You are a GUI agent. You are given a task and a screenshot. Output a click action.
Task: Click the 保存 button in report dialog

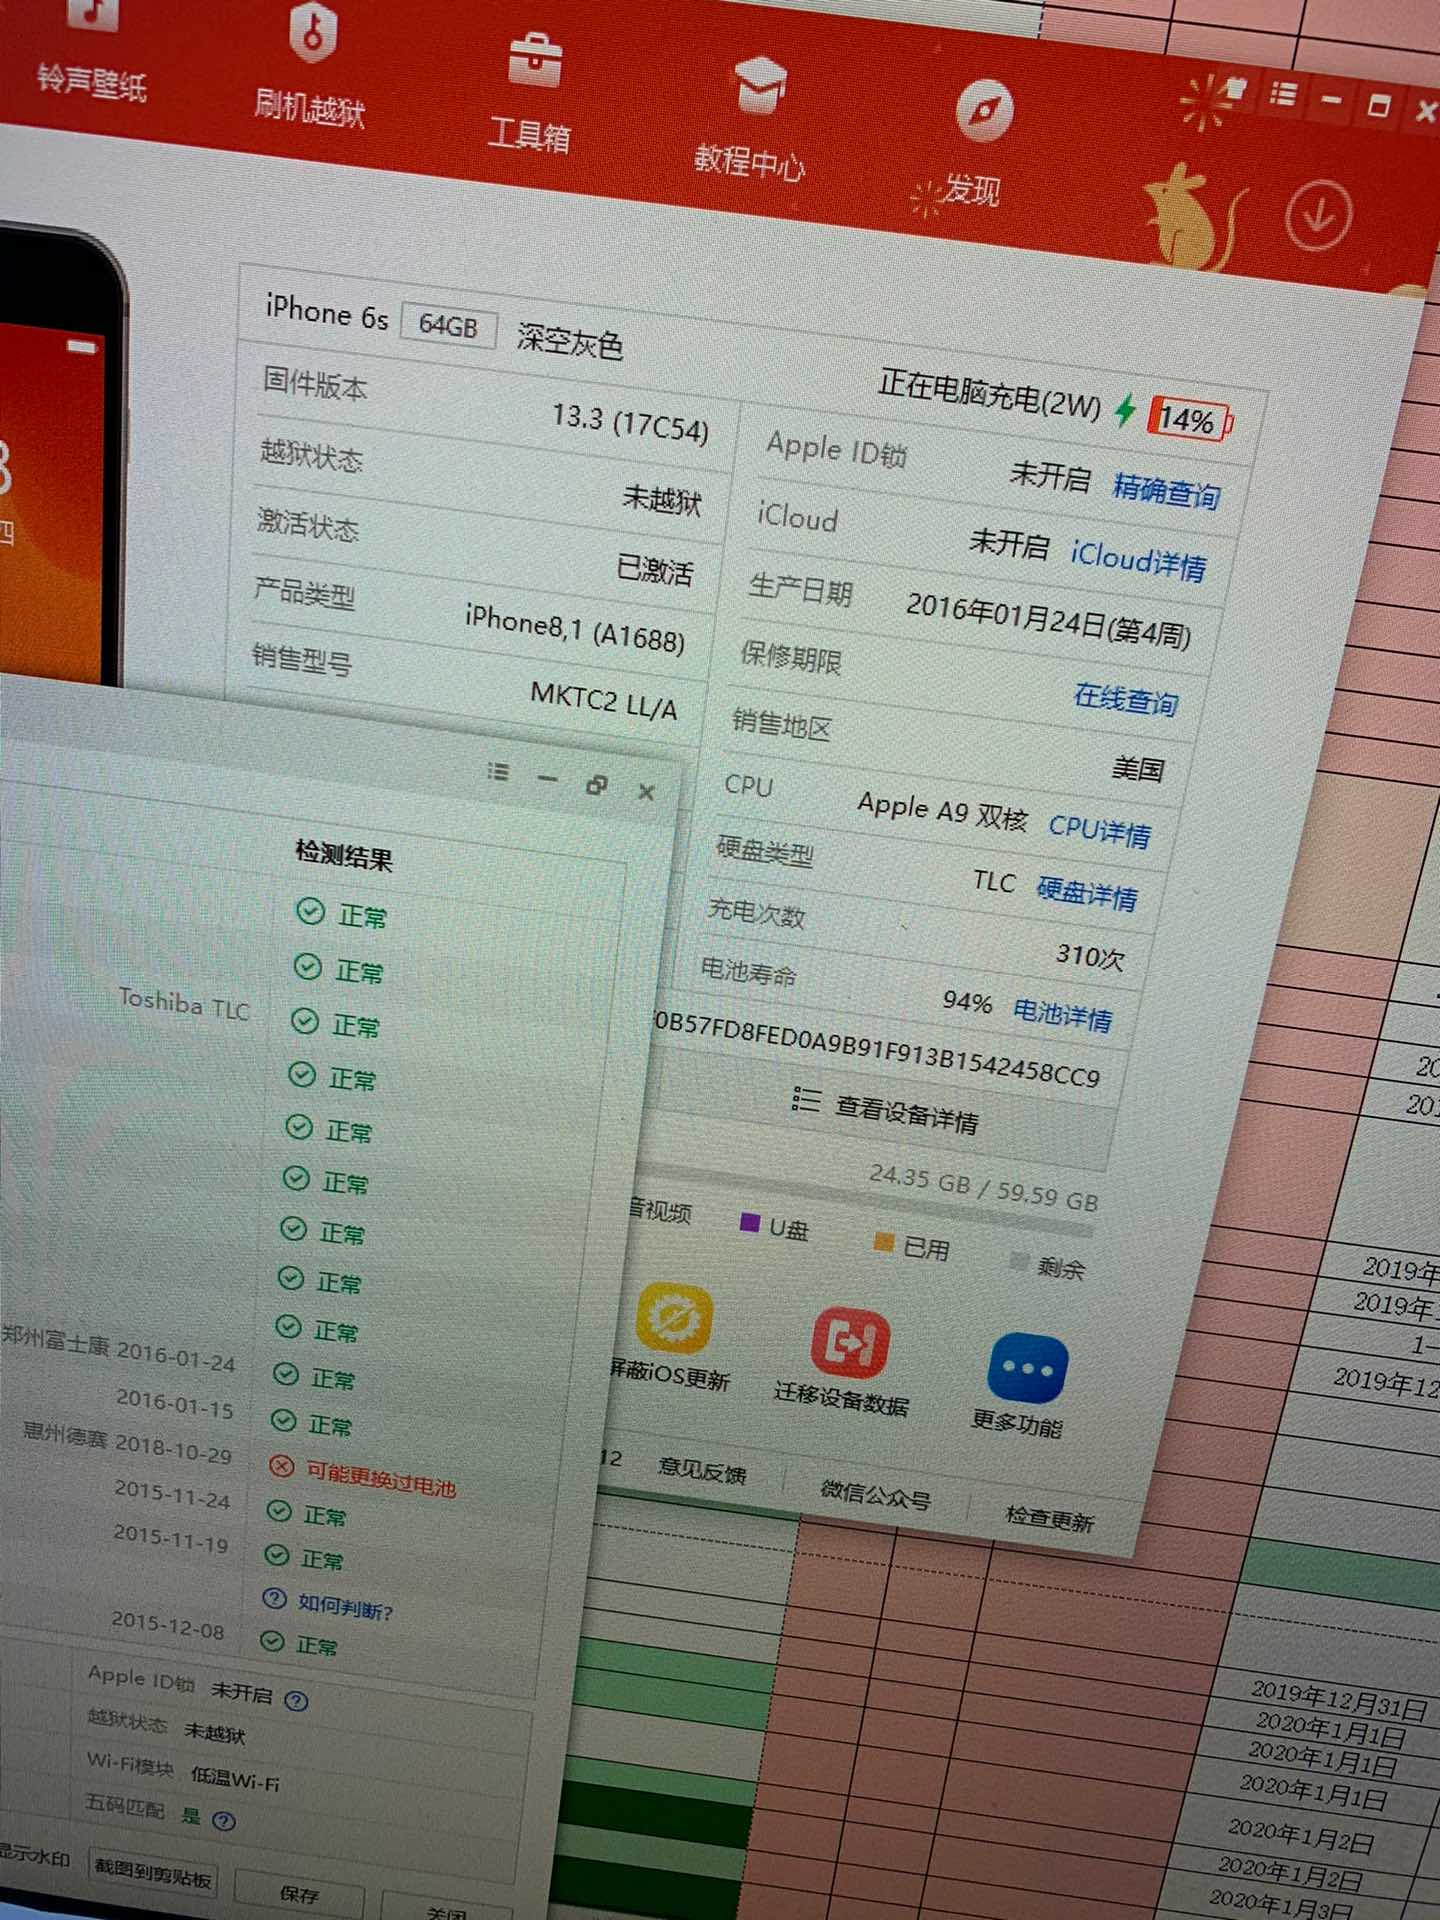pos(300,1894)
